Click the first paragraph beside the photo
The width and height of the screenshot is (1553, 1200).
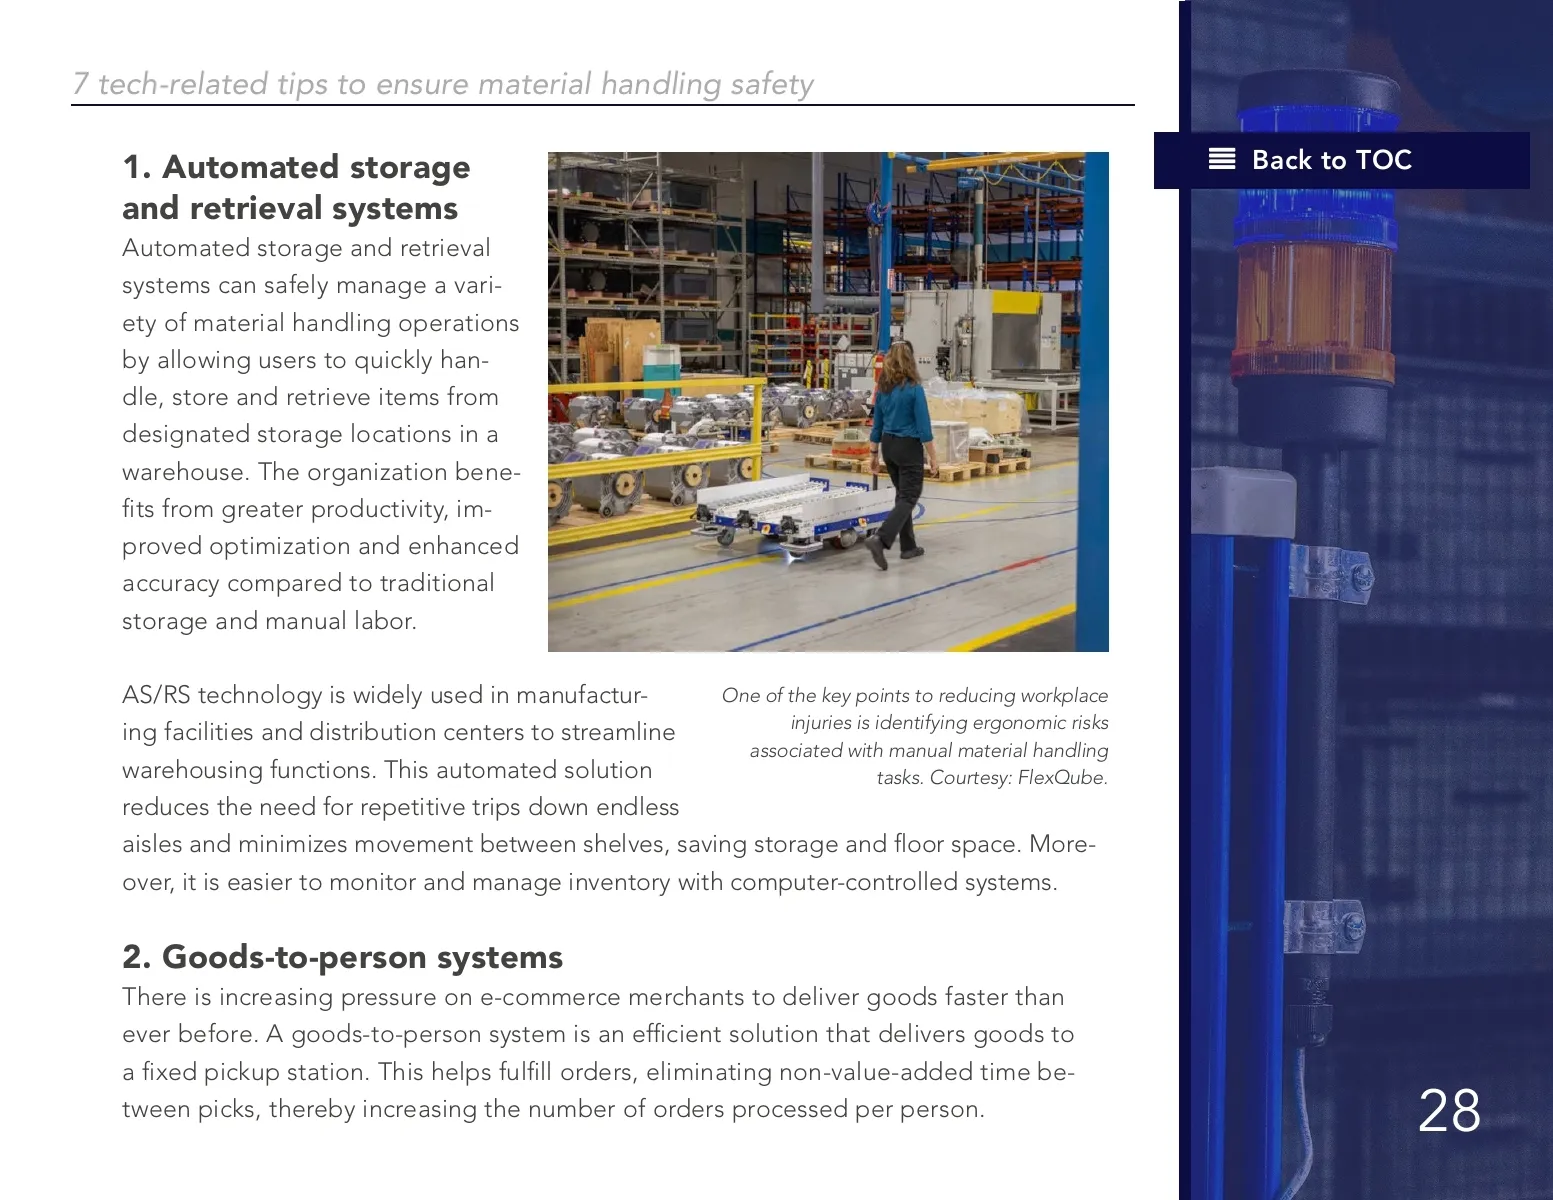point(320,434)
